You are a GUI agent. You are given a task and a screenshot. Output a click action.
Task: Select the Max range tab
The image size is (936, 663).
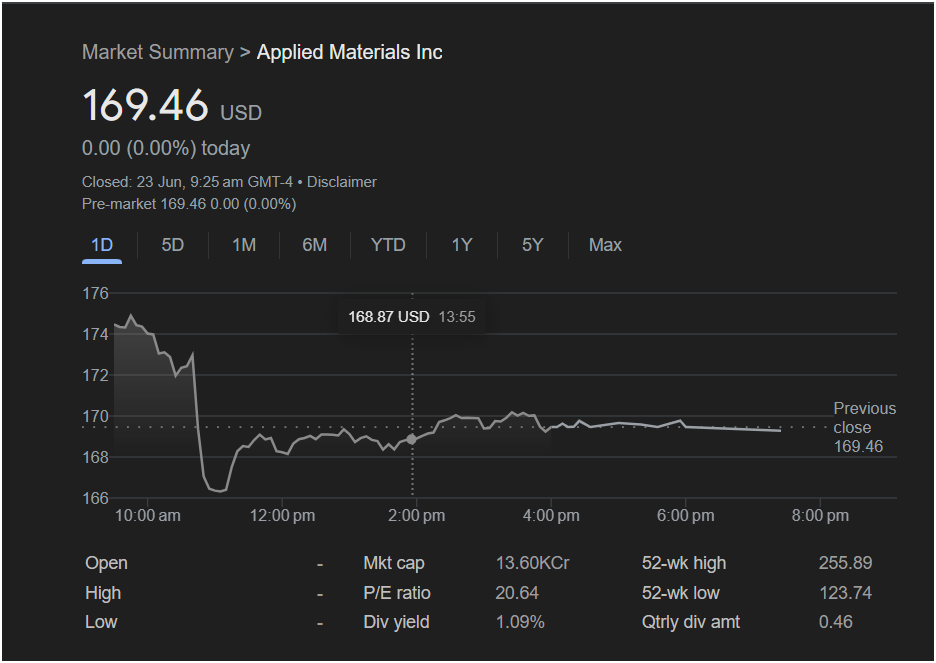tap(605, 245)
